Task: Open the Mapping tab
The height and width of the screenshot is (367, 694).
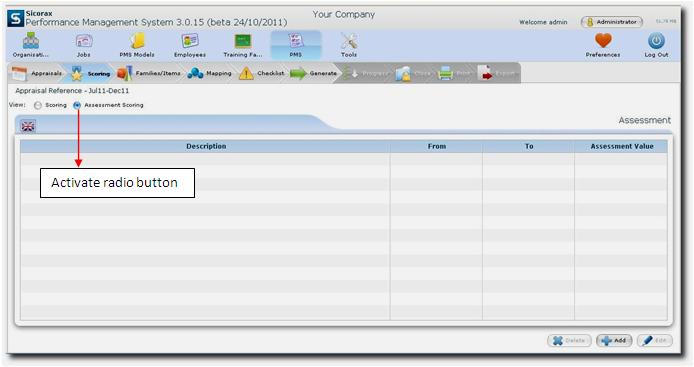Action: [209, 73]
